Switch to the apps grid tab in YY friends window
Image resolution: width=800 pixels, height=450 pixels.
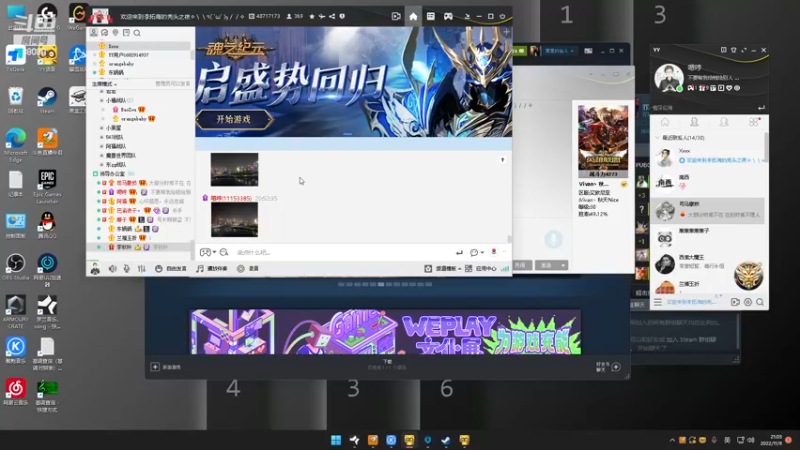click(x=754, y=122)
